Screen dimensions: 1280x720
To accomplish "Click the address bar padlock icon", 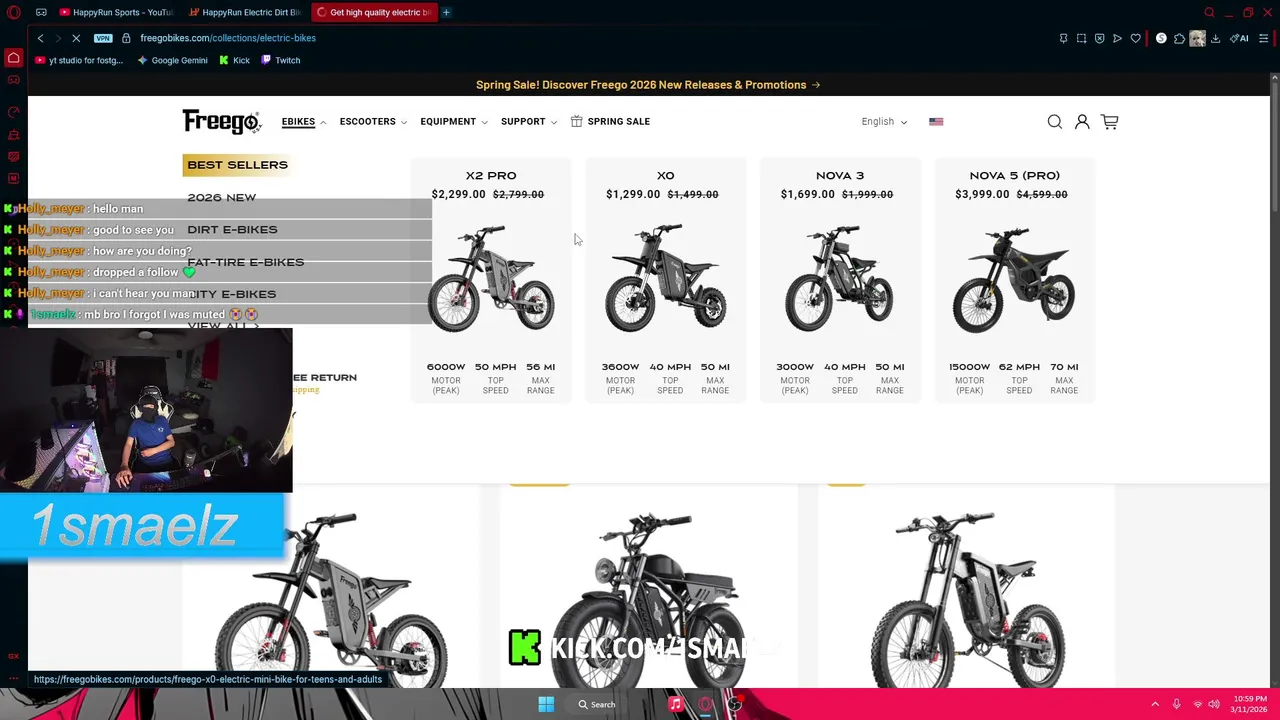I will pos(126,38).
